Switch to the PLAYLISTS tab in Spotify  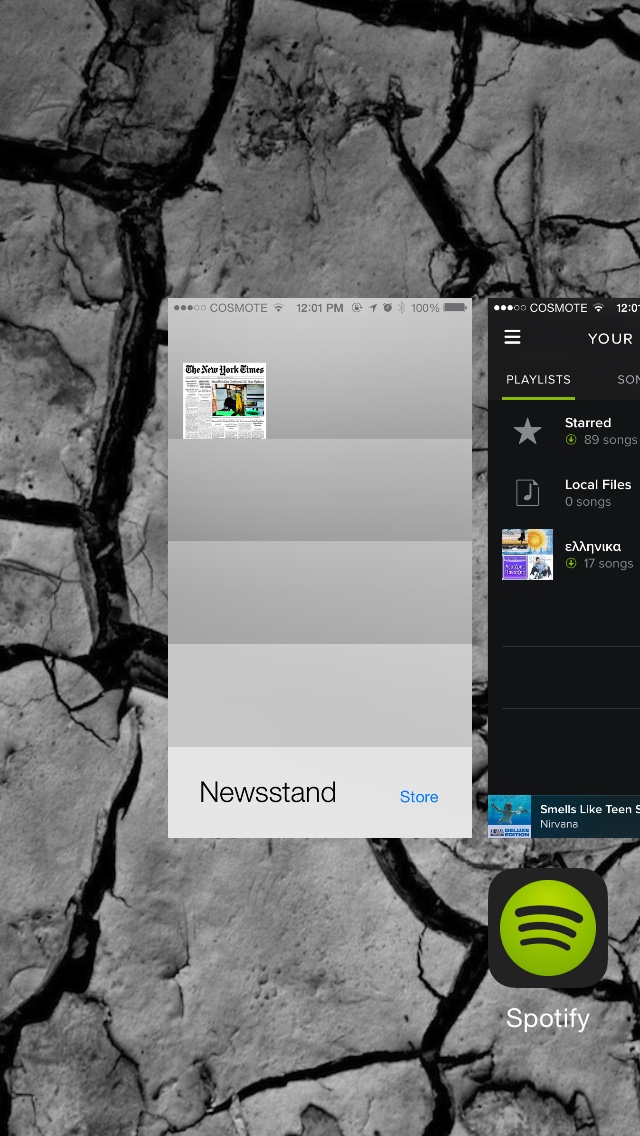click(539, 380)
